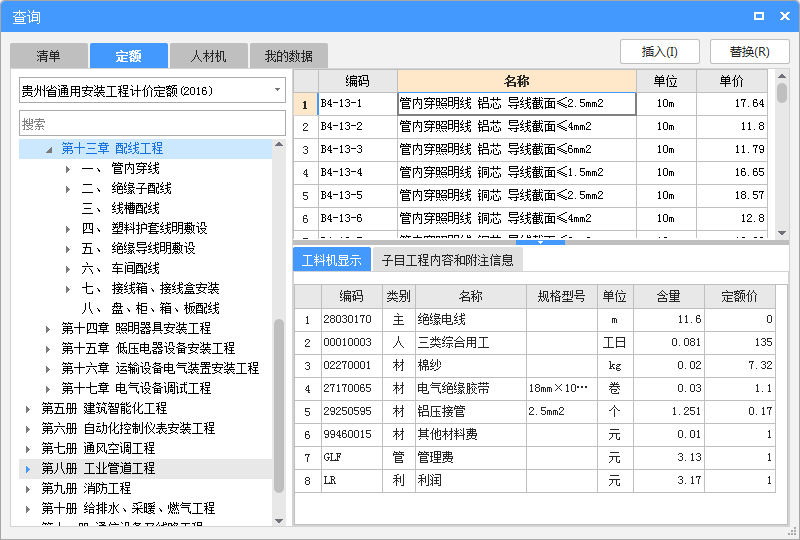The width and height of the screenshot is (800, 540).
Task: Select row with code B4-13-2
Action: [531, 126]
